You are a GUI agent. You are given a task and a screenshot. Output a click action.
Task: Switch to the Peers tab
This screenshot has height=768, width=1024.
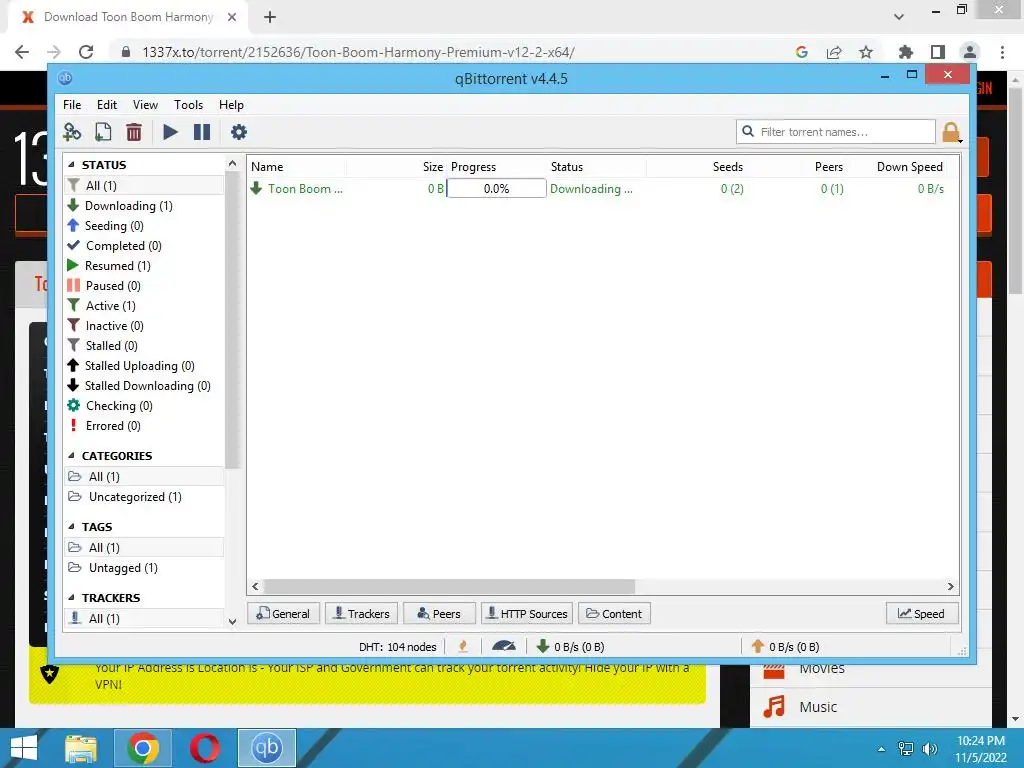tap(440, 614)
